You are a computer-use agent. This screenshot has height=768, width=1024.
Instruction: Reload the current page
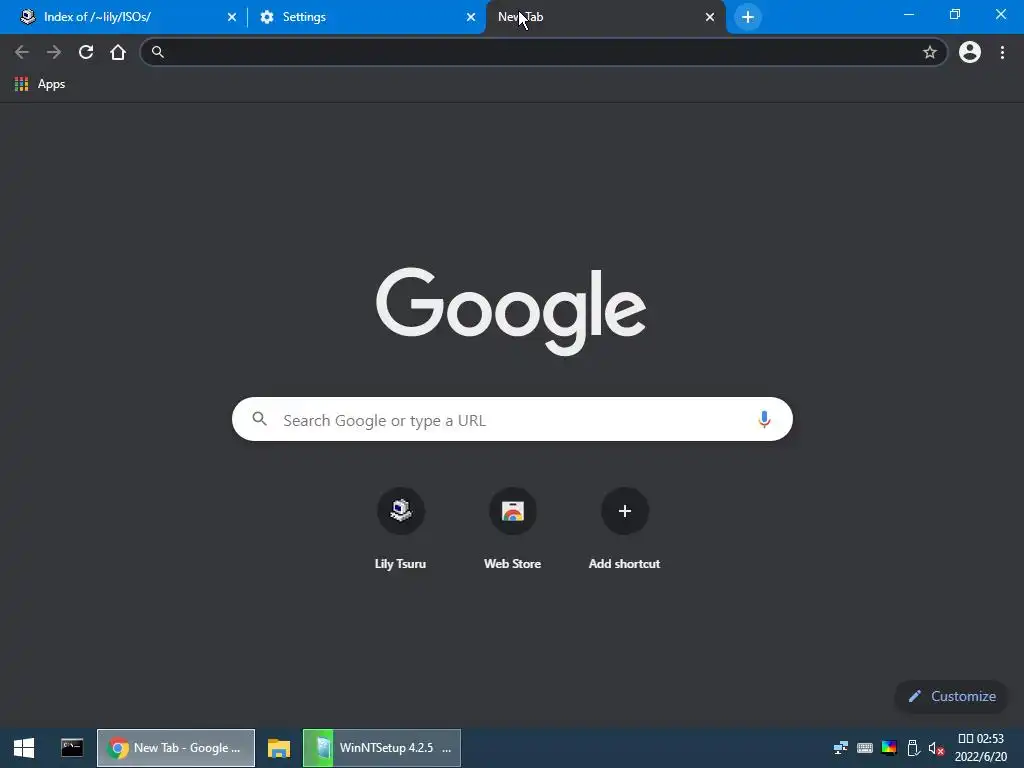86,52
